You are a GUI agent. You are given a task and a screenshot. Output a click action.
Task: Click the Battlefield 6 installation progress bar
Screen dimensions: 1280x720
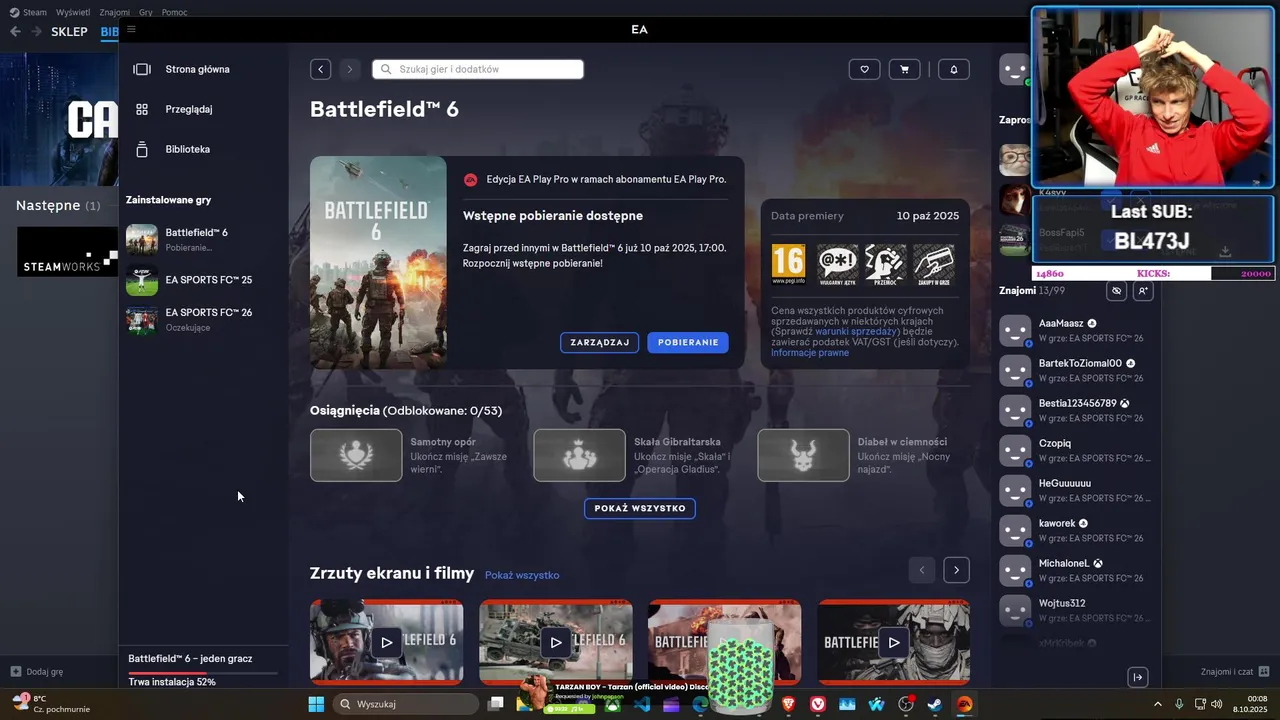[x=203, y=674]
